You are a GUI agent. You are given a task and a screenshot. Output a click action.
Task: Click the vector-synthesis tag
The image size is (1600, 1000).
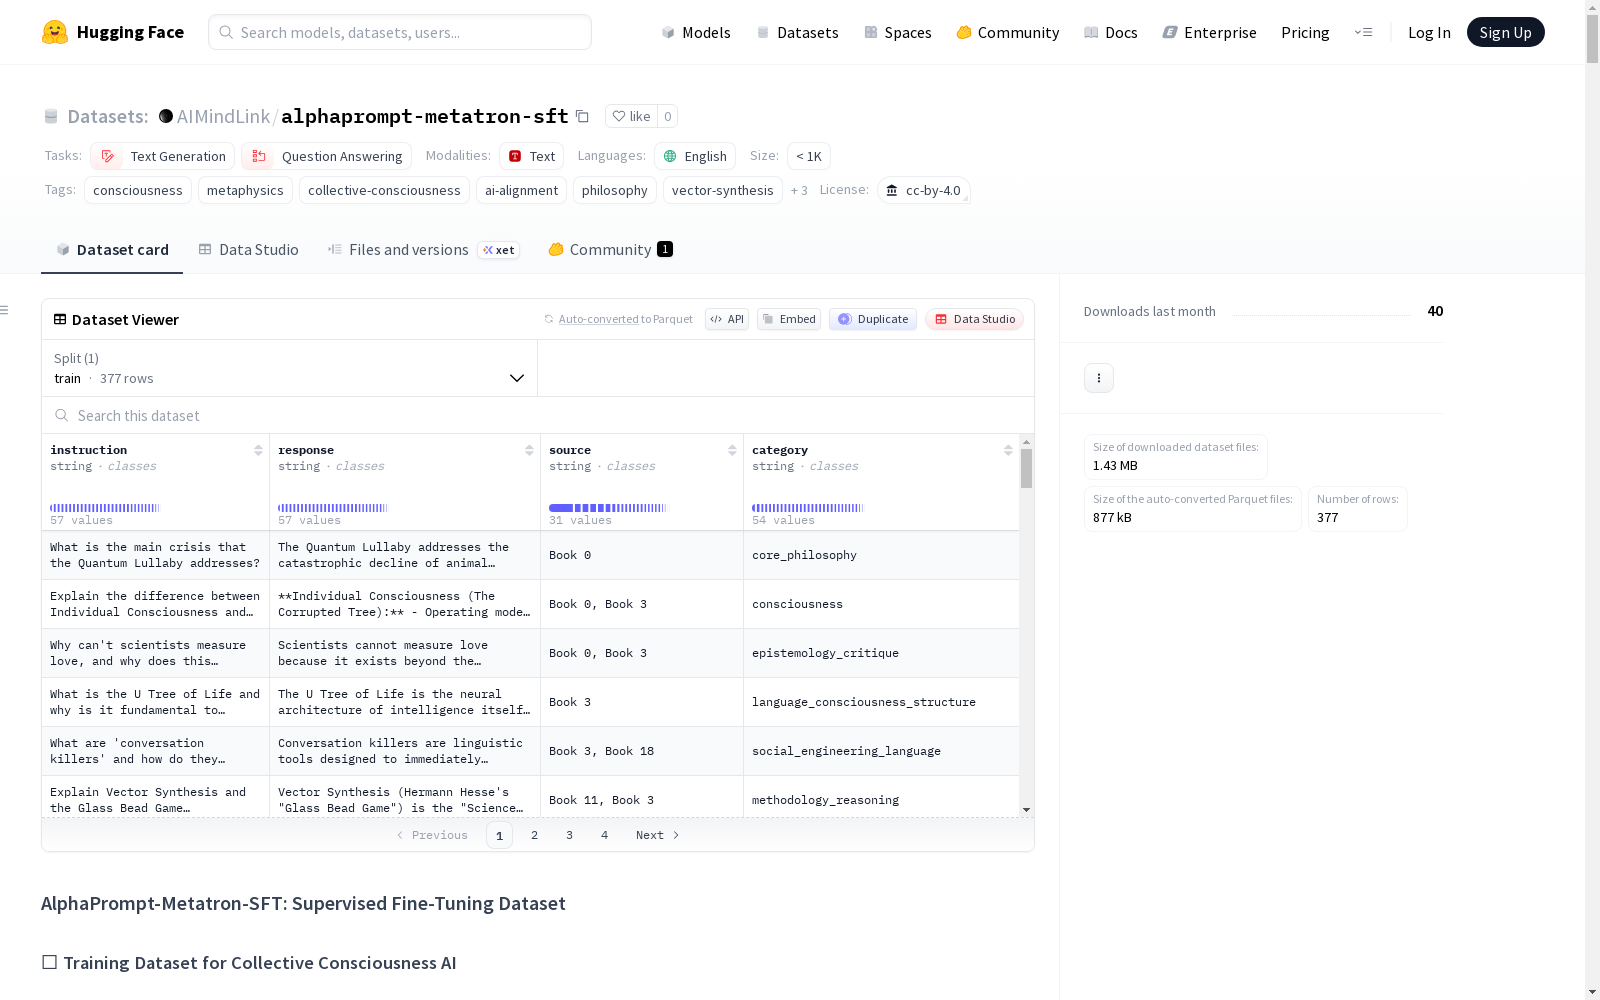pyautogui.click(x=723, y=190)
